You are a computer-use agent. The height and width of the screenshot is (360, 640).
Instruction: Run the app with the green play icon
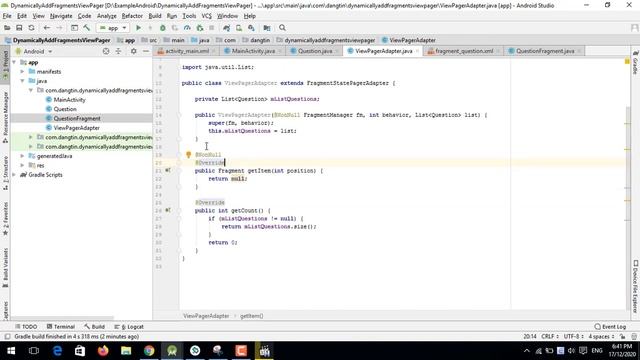click(138, 28)
